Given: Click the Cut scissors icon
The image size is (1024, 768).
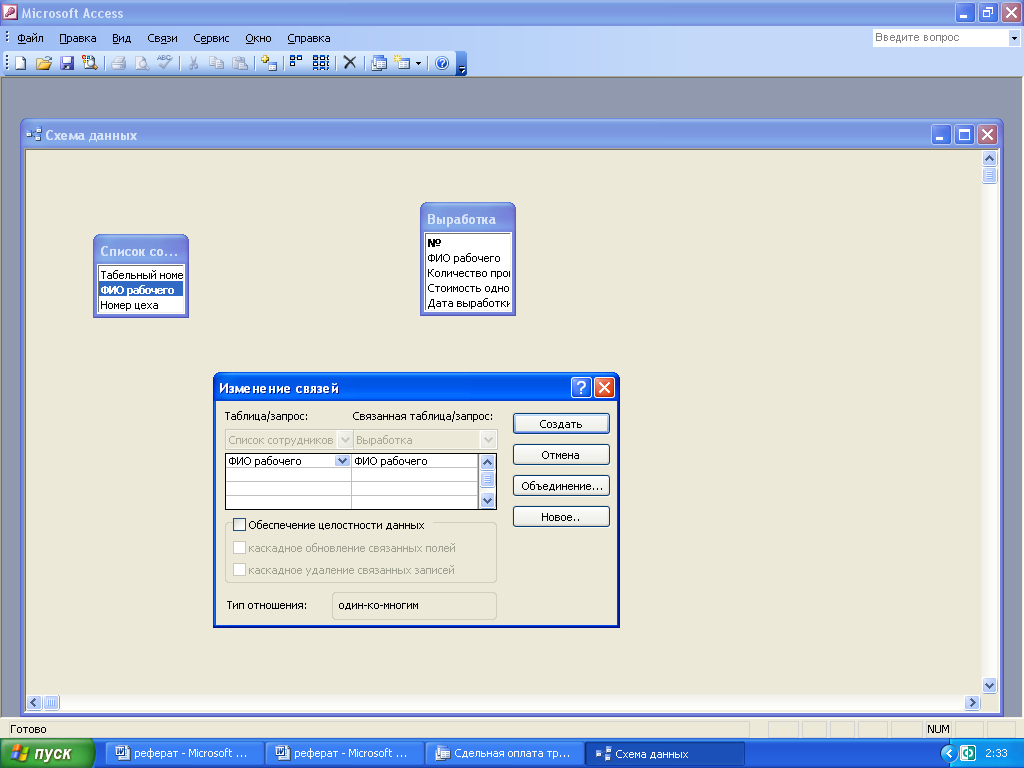Looking at the screenshot, I should 193,63.
